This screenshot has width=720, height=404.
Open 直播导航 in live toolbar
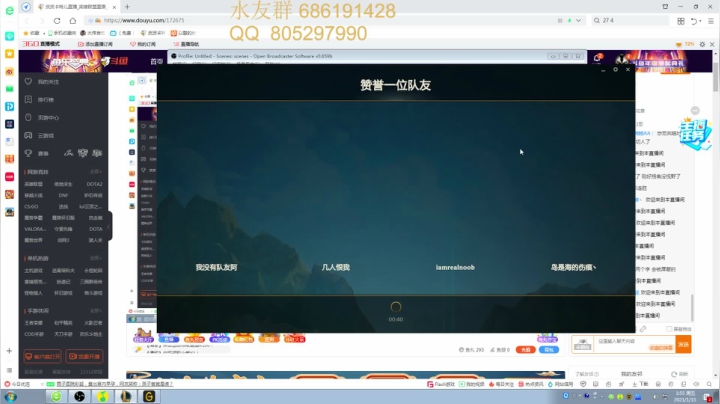coord(186,44)
